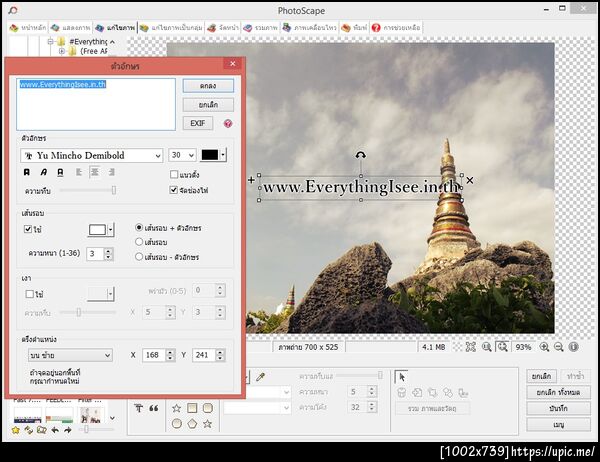Choose the rounded rectangle shape tool
600x462 pixels.
tap(207, 408)
